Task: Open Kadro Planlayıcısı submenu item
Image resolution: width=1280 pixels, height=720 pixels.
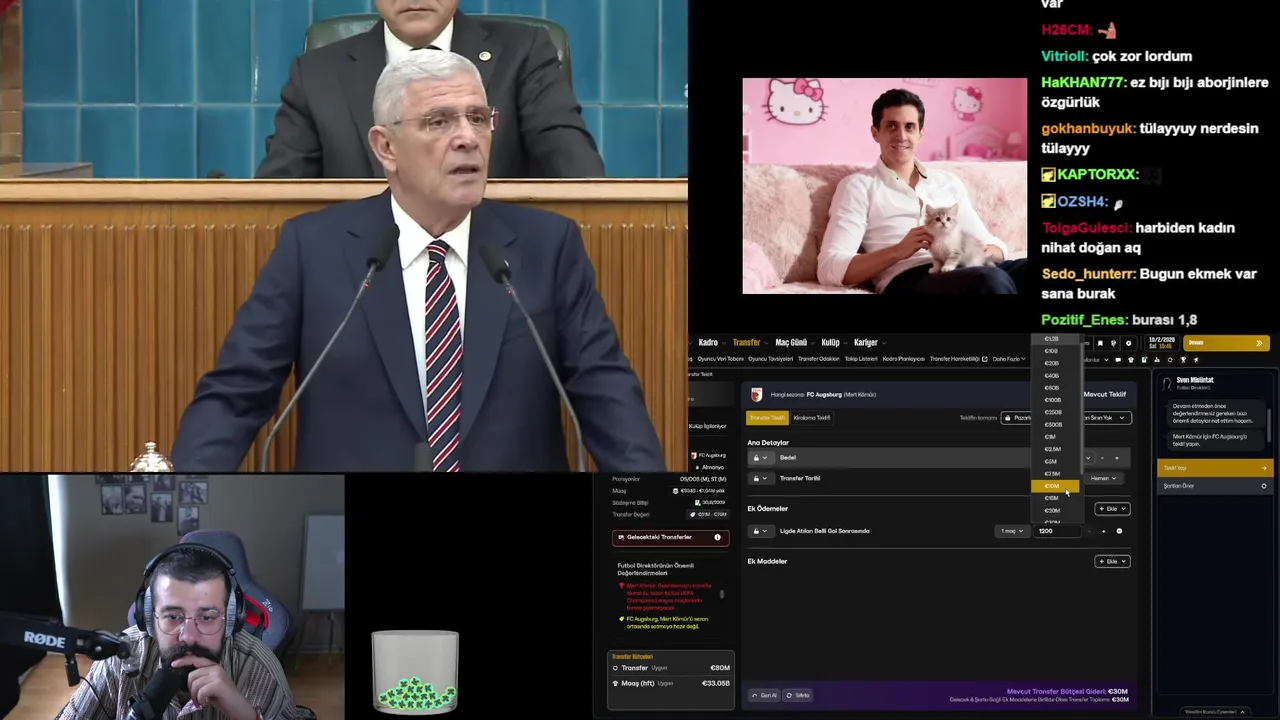Action: (x=903, y=359)
